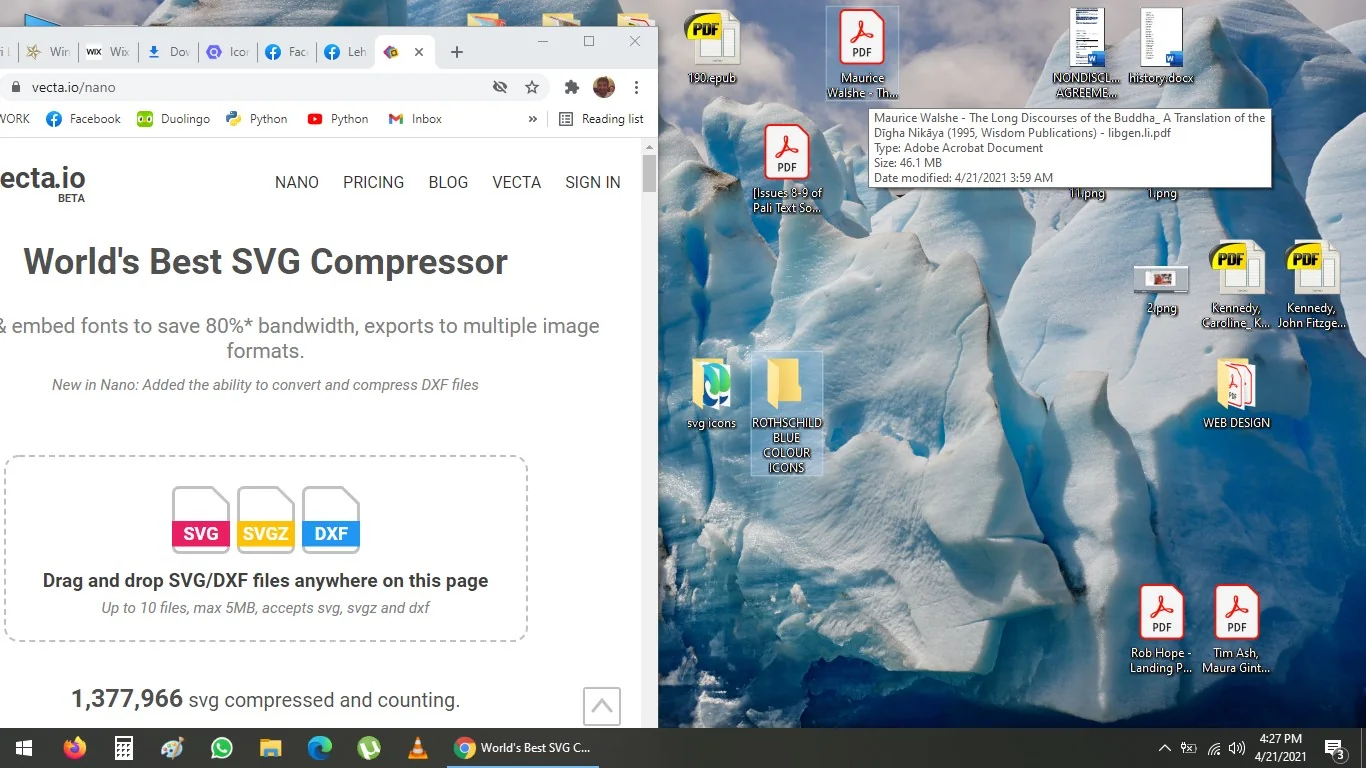Image resolution: width=1366 pixels, height=768 pixels.
Task: Open the Windows Start menu
Action: pos(24,748)
